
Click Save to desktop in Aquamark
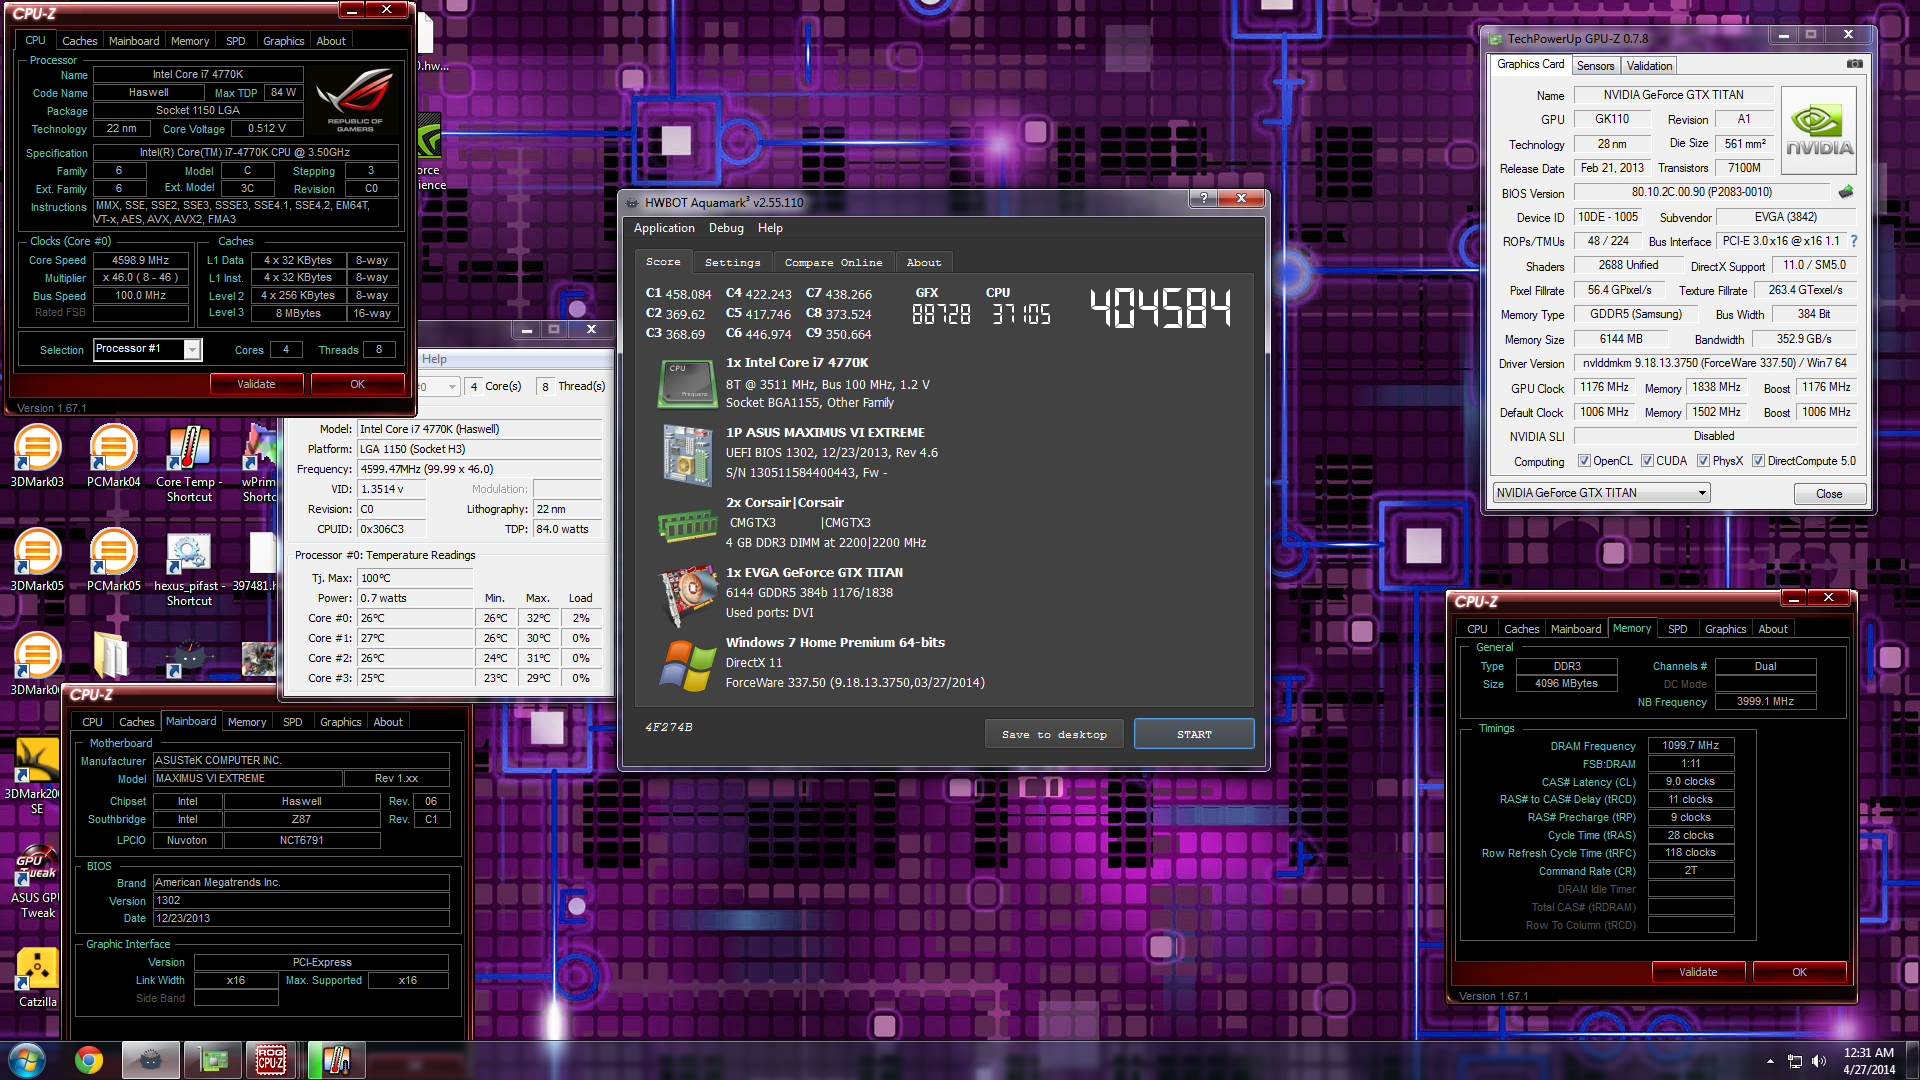1054,734
